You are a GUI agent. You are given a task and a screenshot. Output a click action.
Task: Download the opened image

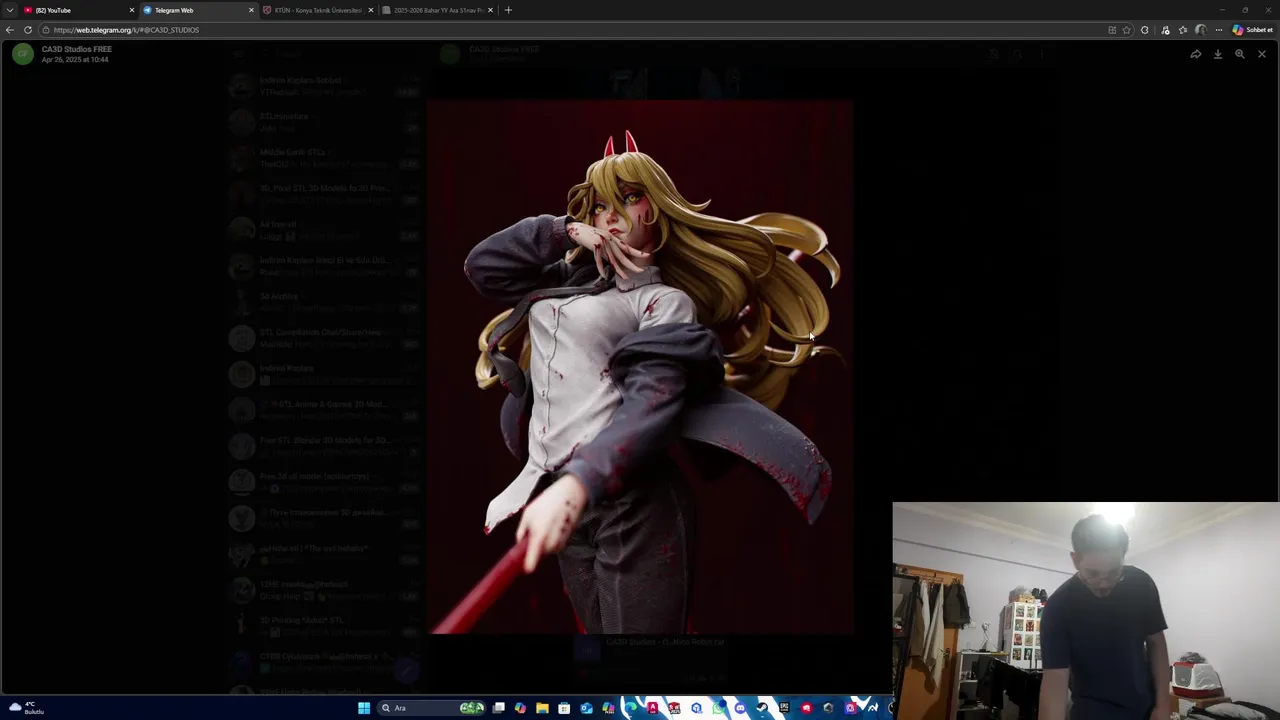[1218, 54]
